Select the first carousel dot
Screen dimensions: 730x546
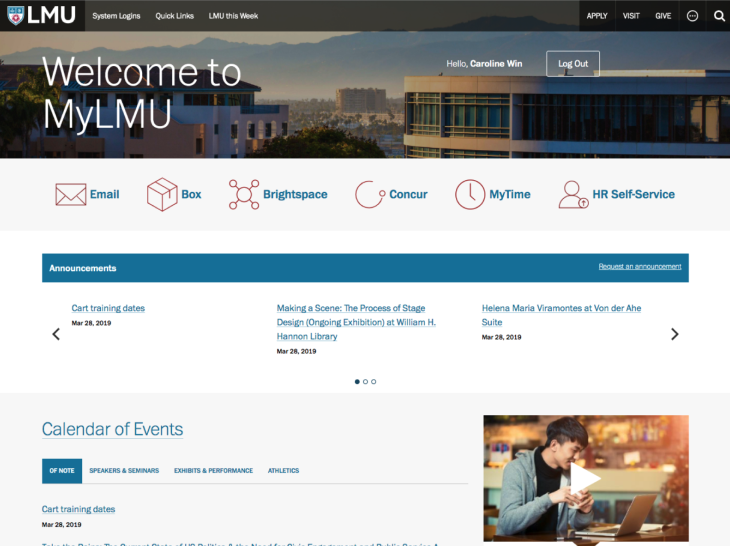pyautogui.click(x=357, y=382)
